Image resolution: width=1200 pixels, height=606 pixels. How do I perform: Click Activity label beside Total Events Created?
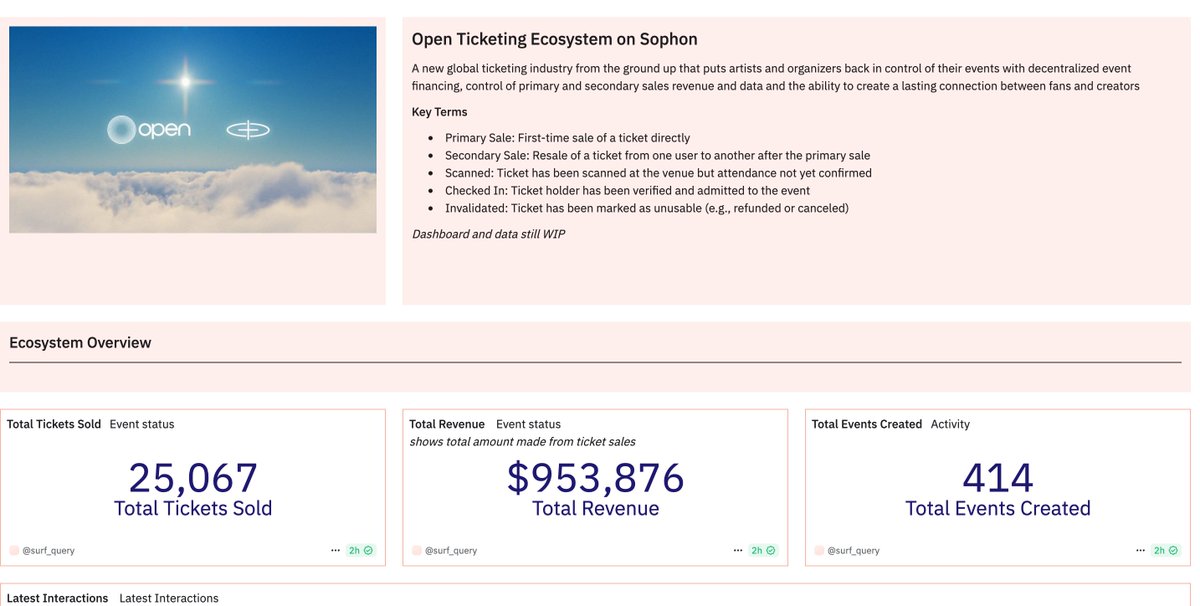(x=950, y=424)
